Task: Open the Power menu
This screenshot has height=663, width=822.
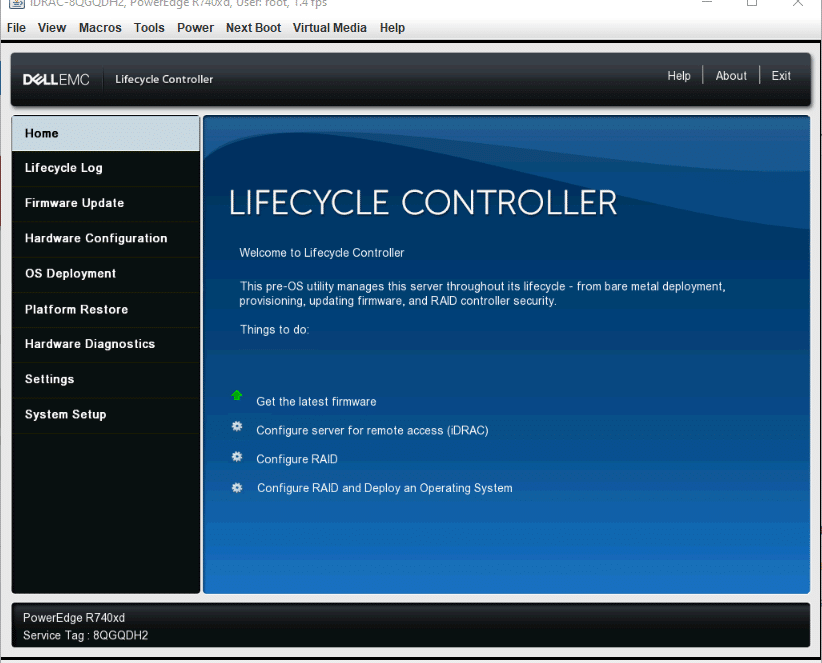Action: coord(195,28)
